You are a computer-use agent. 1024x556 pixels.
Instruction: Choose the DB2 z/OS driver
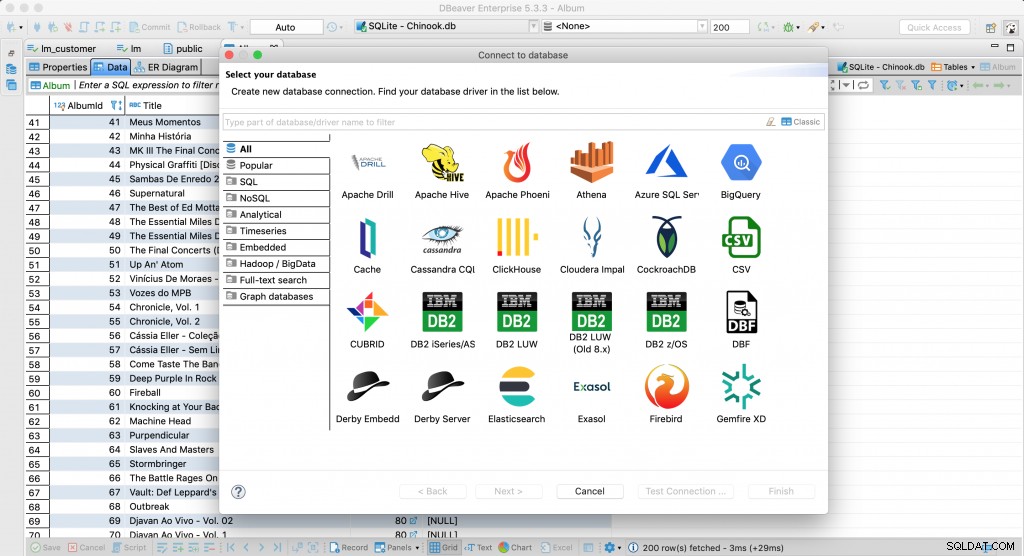pos(666,312)
